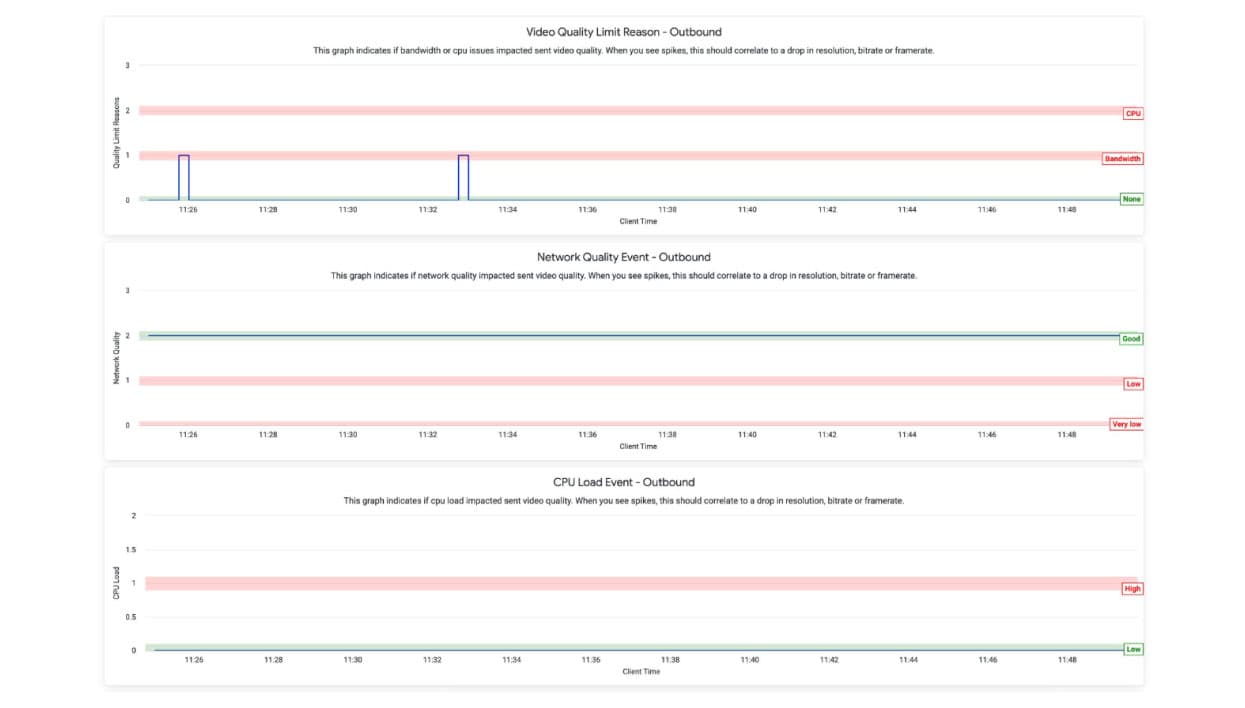Image resolution: width=1245 pixels, height=708 pixels.
Task: Select the bandwidth spike near 11:26
Action: coord(184,177)
